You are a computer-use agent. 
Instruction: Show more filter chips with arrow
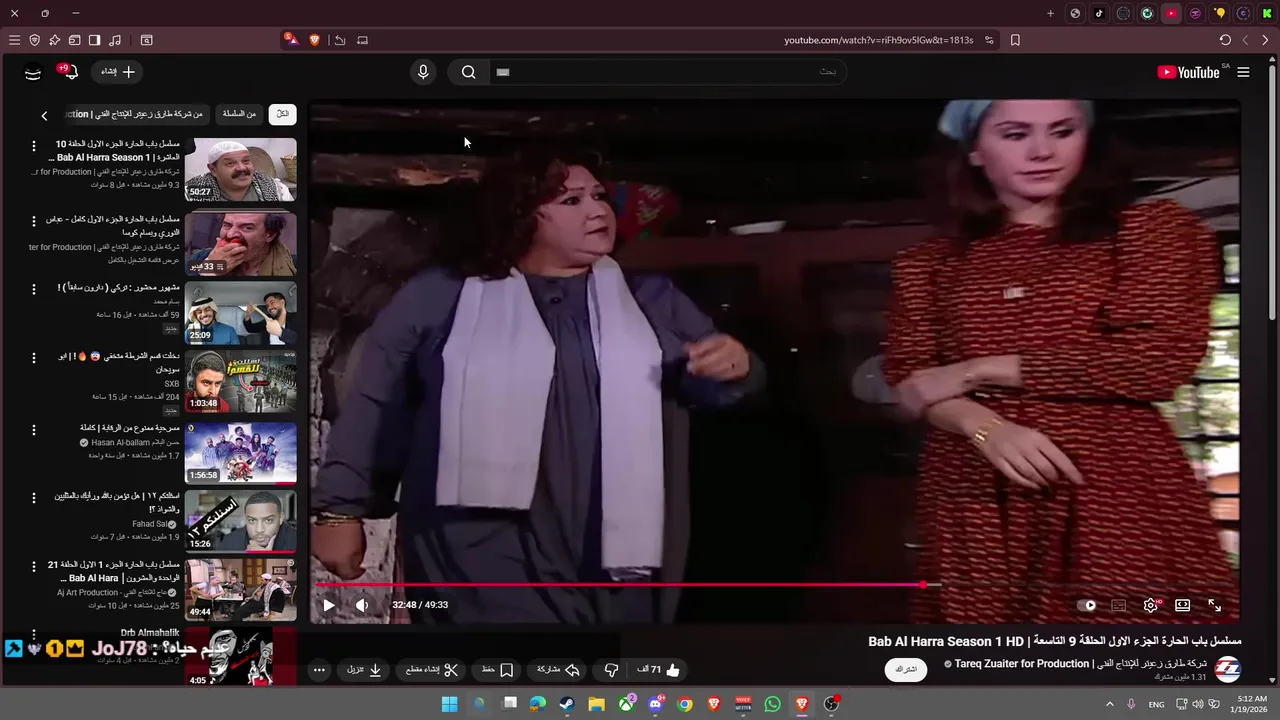pos(44,115)
